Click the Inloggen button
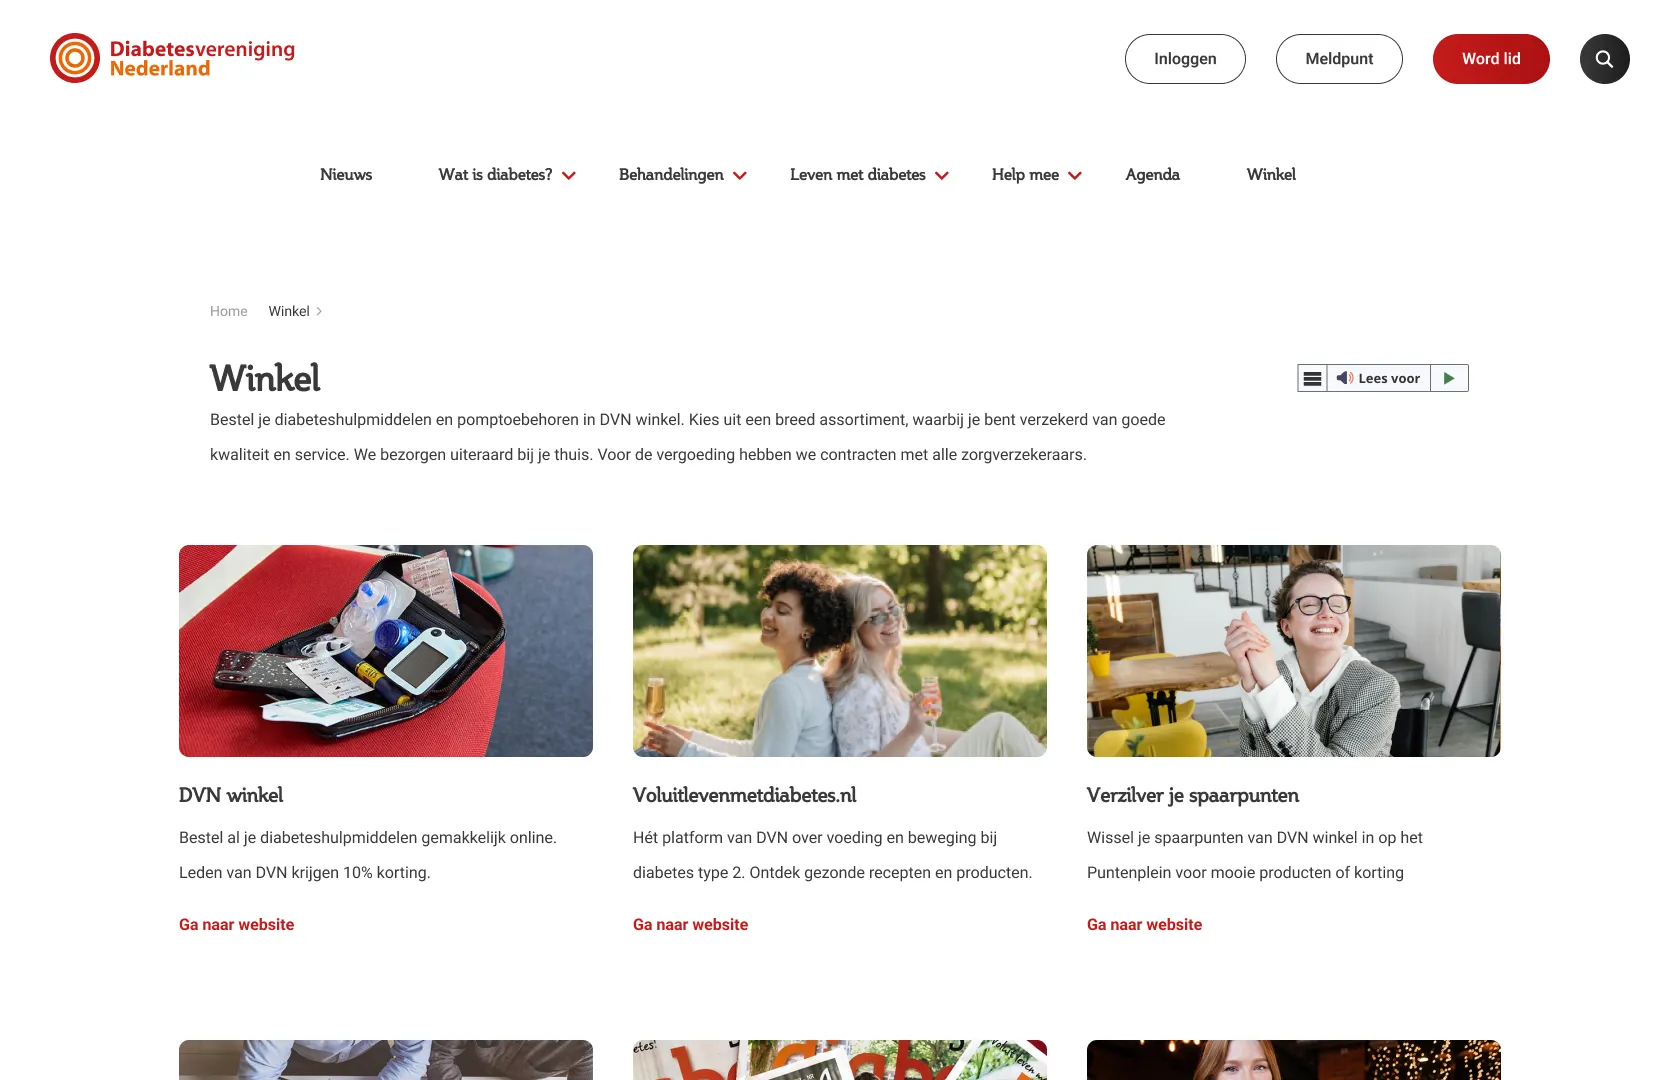The image size is (1680, 1080). tap(1185, 59)
